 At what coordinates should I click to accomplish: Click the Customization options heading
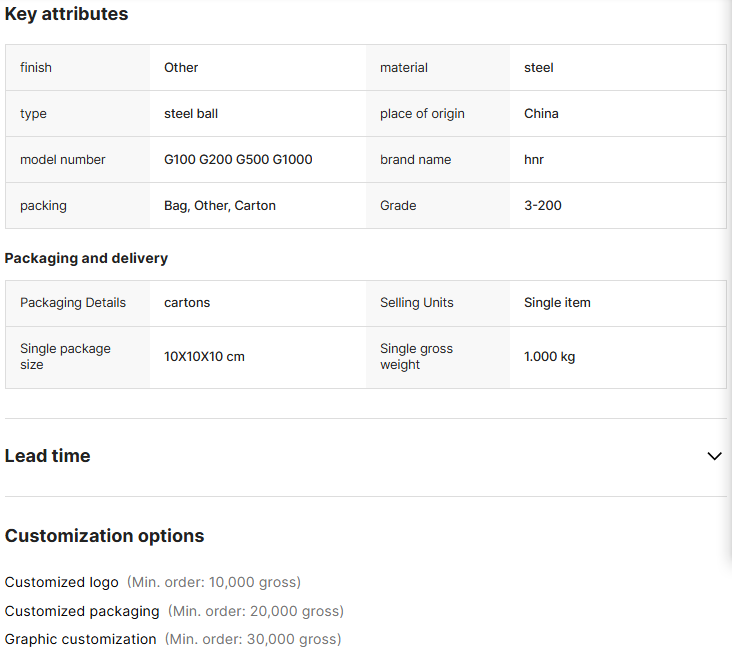tap(104, 536)
